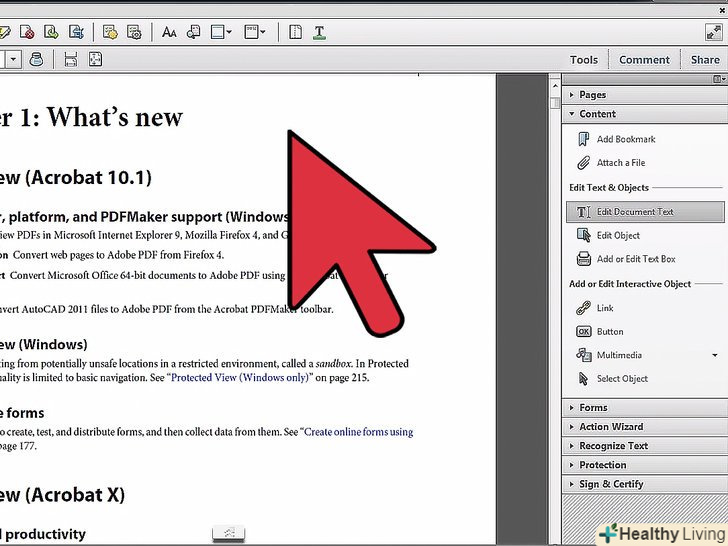Click the '(Acrobat 10.1)' heading text
The image size is (728, 546).
[x=88, y=178]
